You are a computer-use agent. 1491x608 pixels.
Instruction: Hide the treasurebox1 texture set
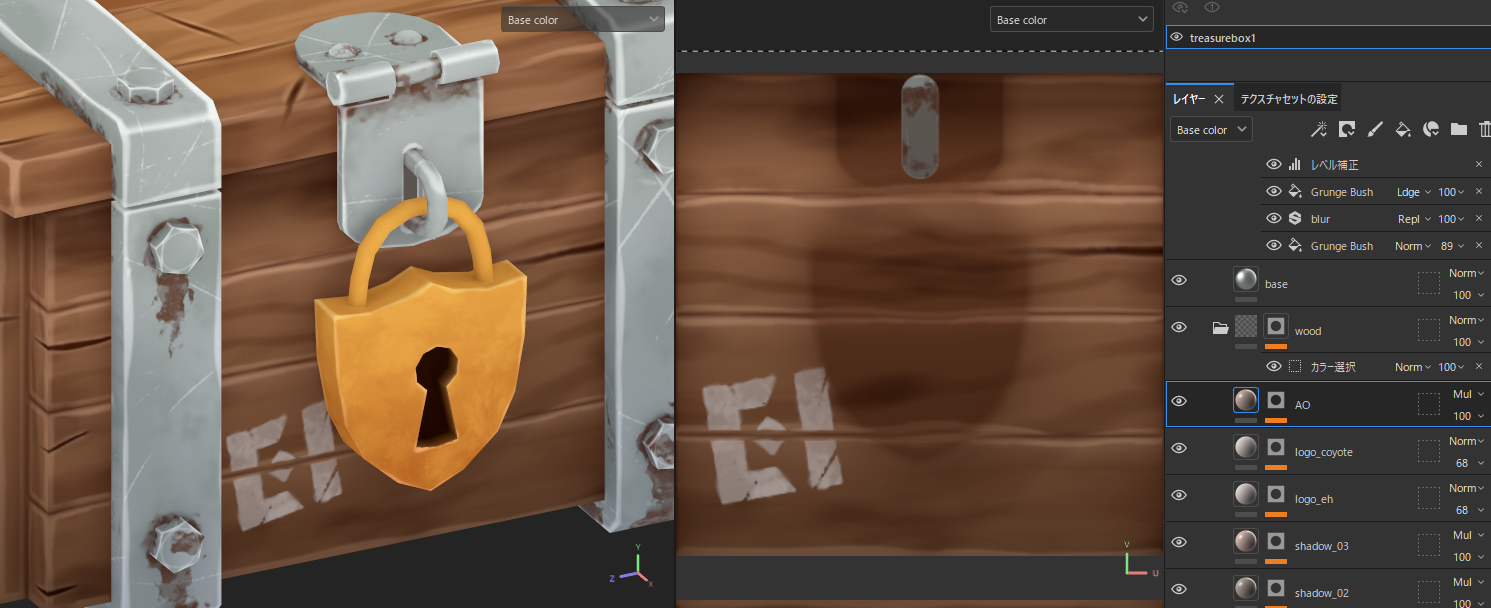coord(1177,37)
